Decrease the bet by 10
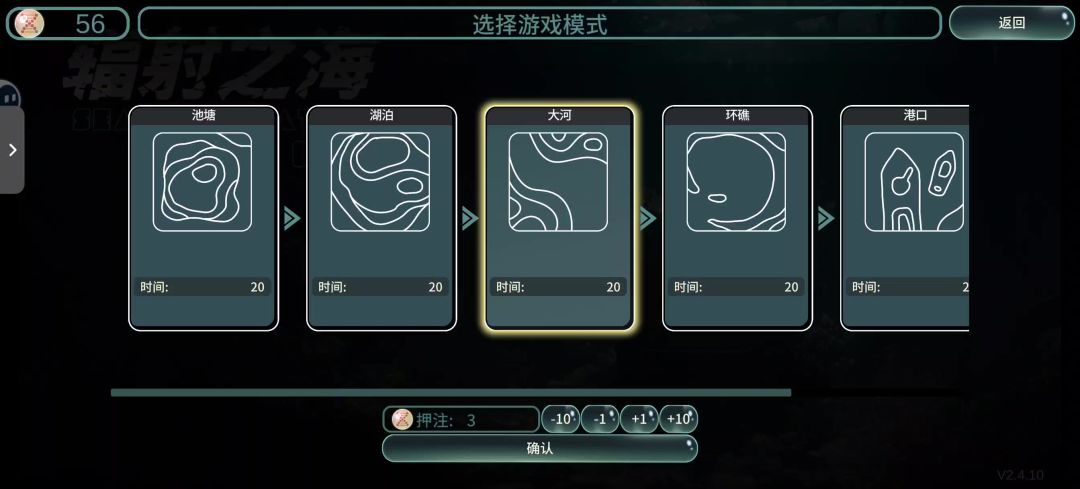The width and height of the screenshot is (1080, 489). tap(561, 419)
